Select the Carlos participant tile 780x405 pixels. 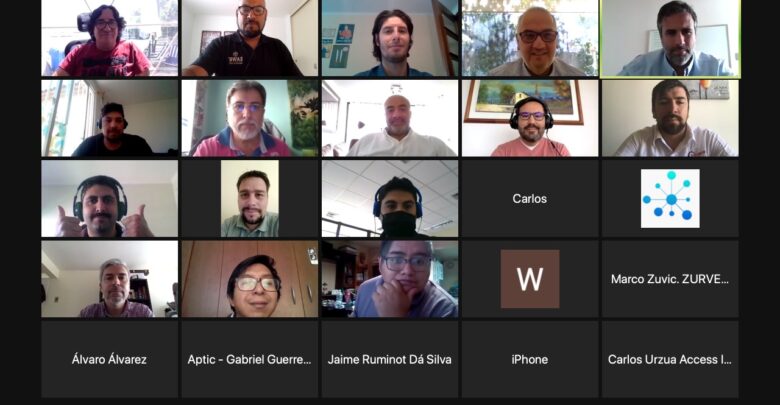coord(530,199)
